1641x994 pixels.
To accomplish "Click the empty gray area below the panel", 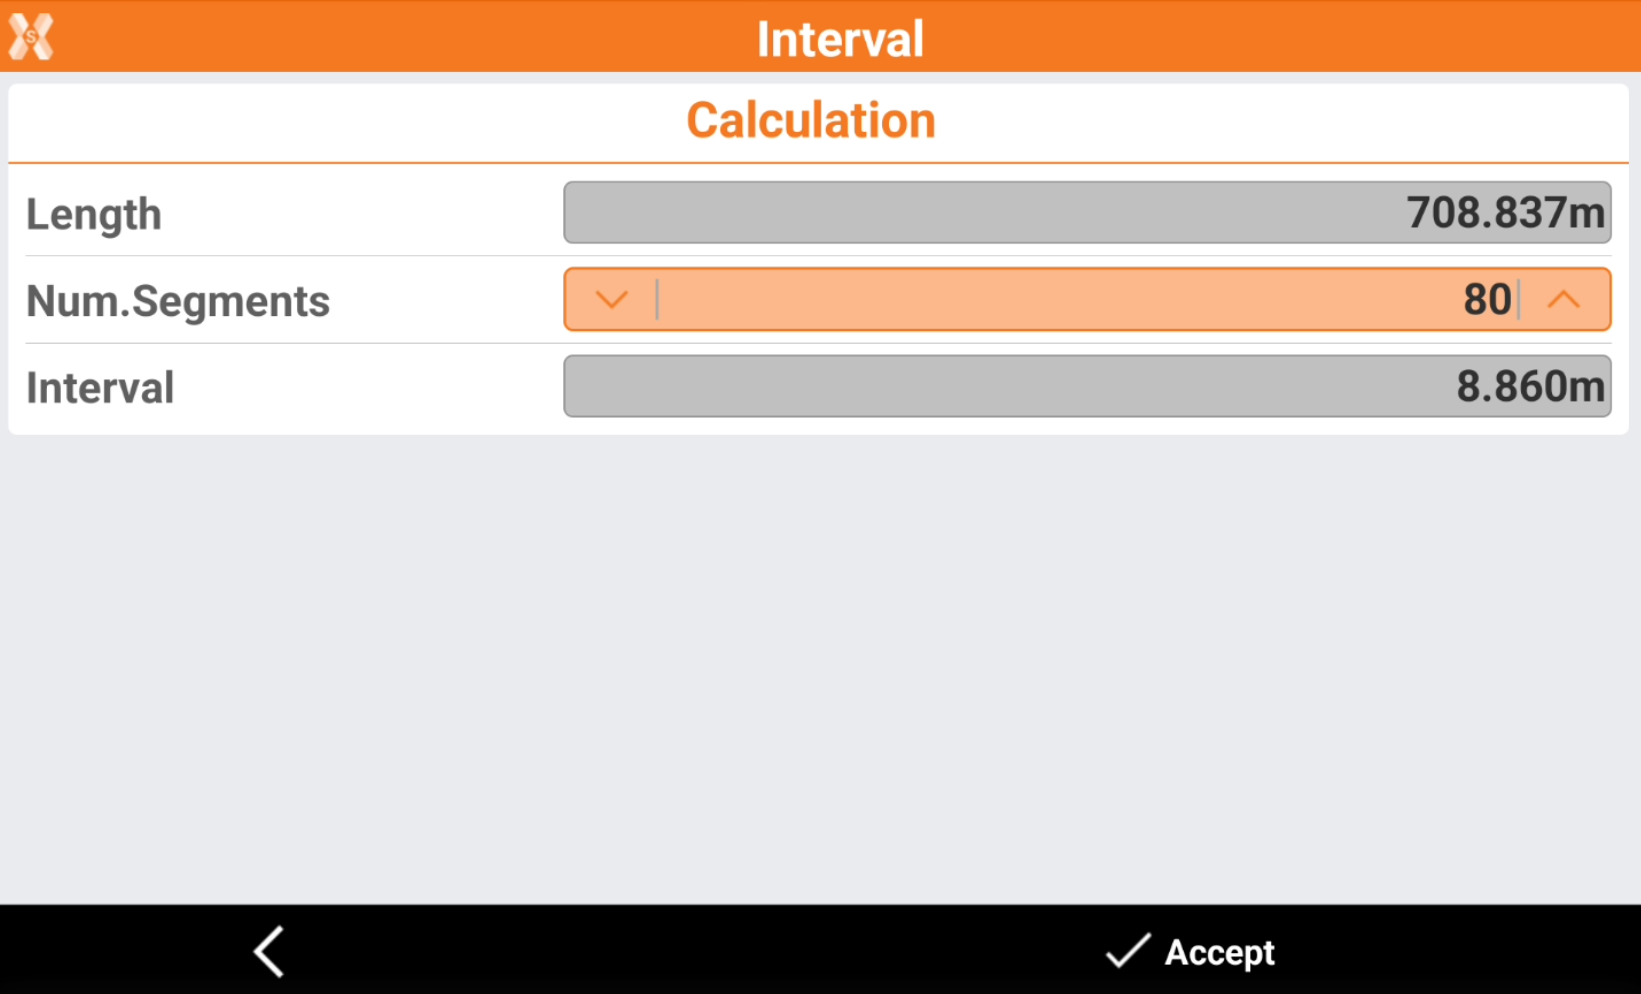I will pos(820,670).
